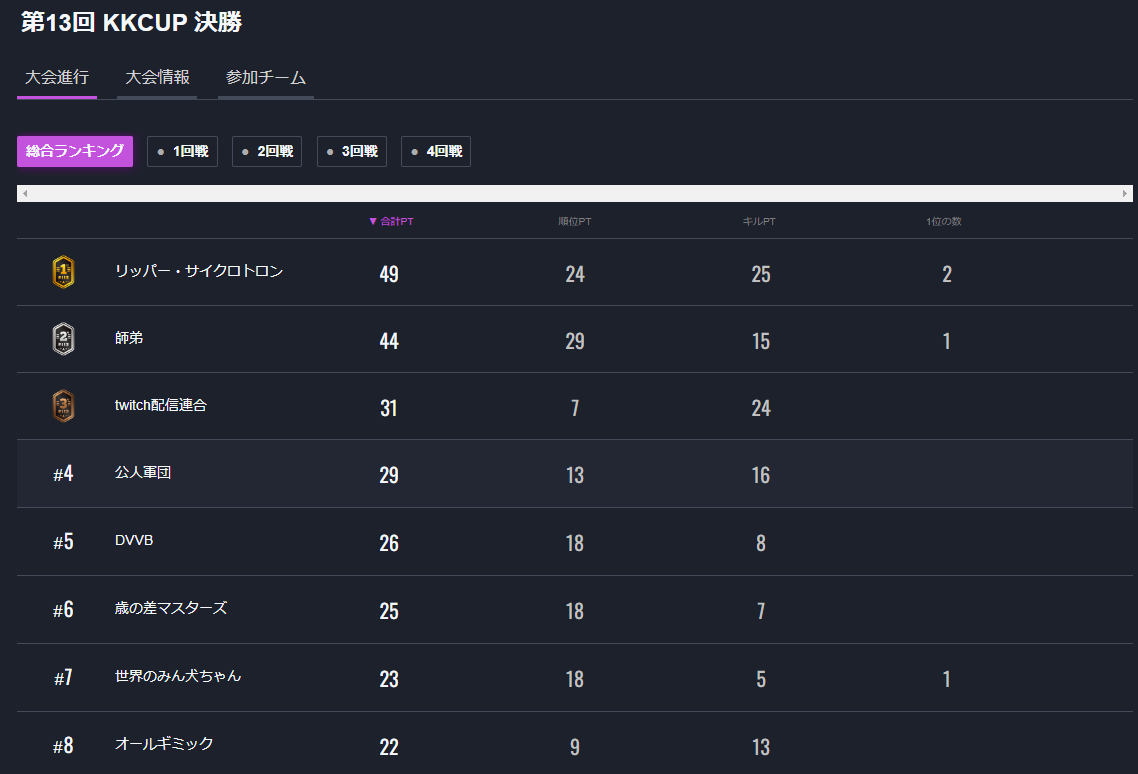The height and width of the screenshot is (774, 1138).
Task: Click total points 26 for DVVB
Action: pos(389,543)
